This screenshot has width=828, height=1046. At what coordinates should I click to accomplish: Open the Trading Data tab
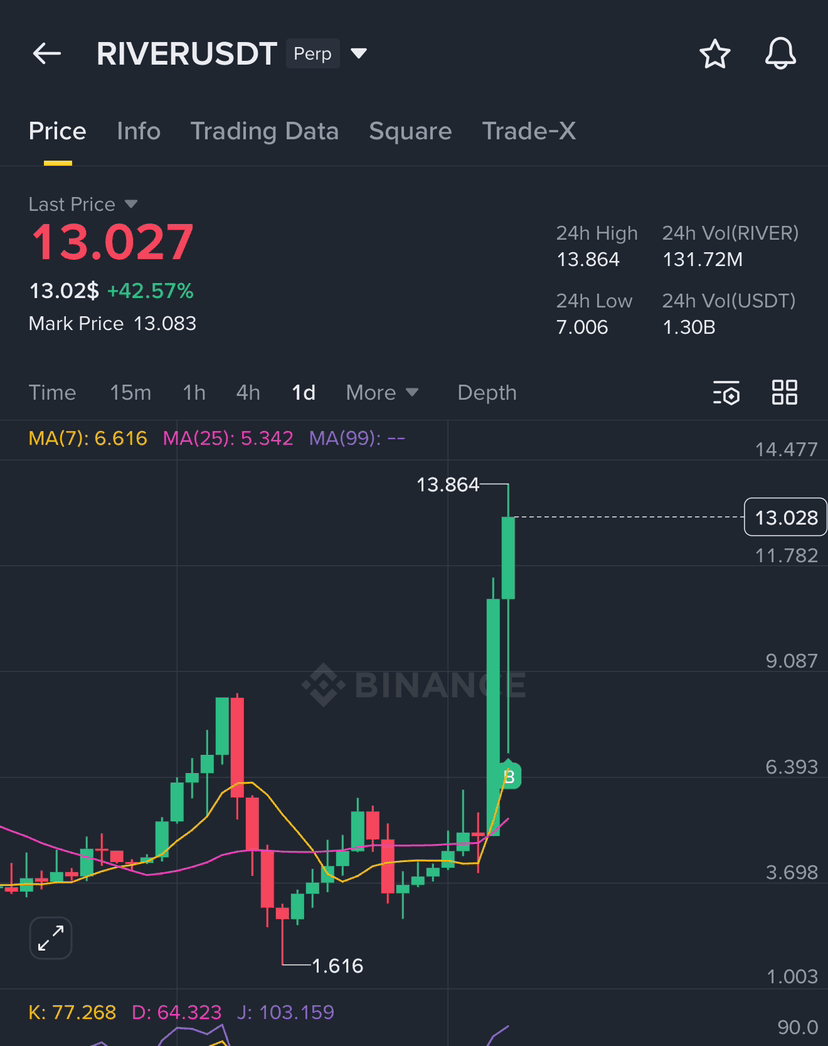[264, 131]
